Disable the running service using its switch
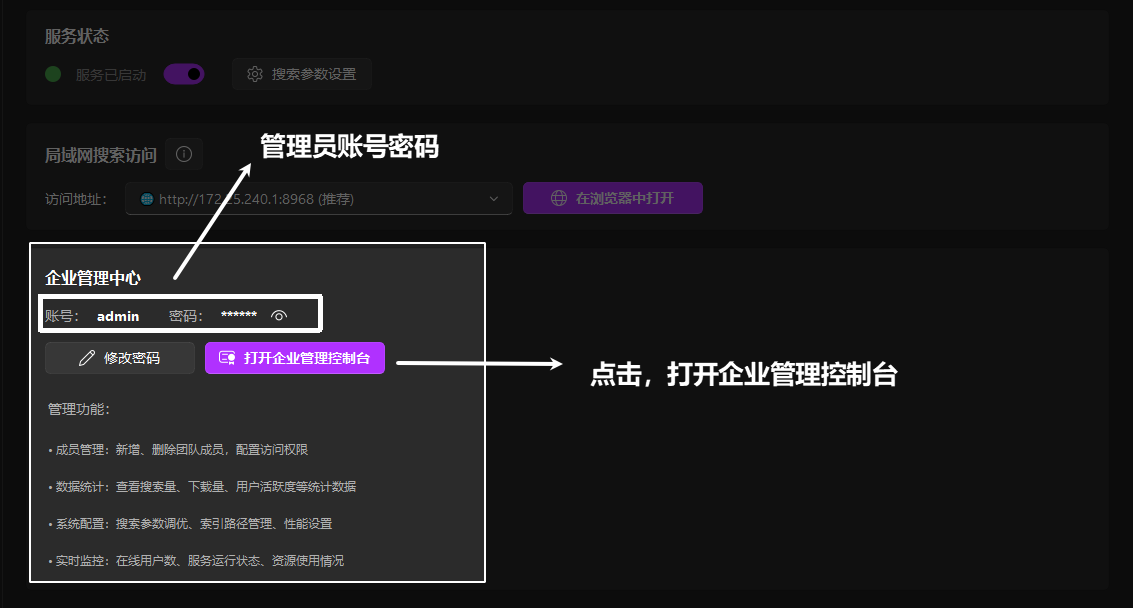The image size is (1133, 608). click(184, 73)
